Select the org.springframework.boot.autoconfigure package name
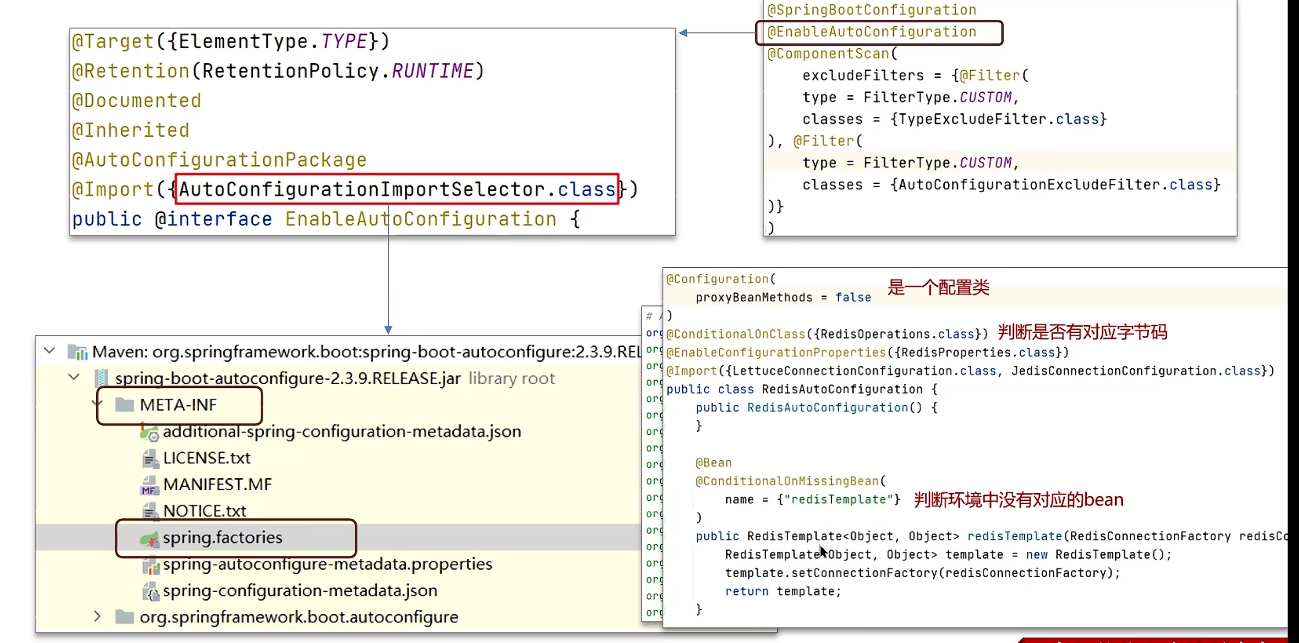 pyautogui.click(x=299, y=617)
